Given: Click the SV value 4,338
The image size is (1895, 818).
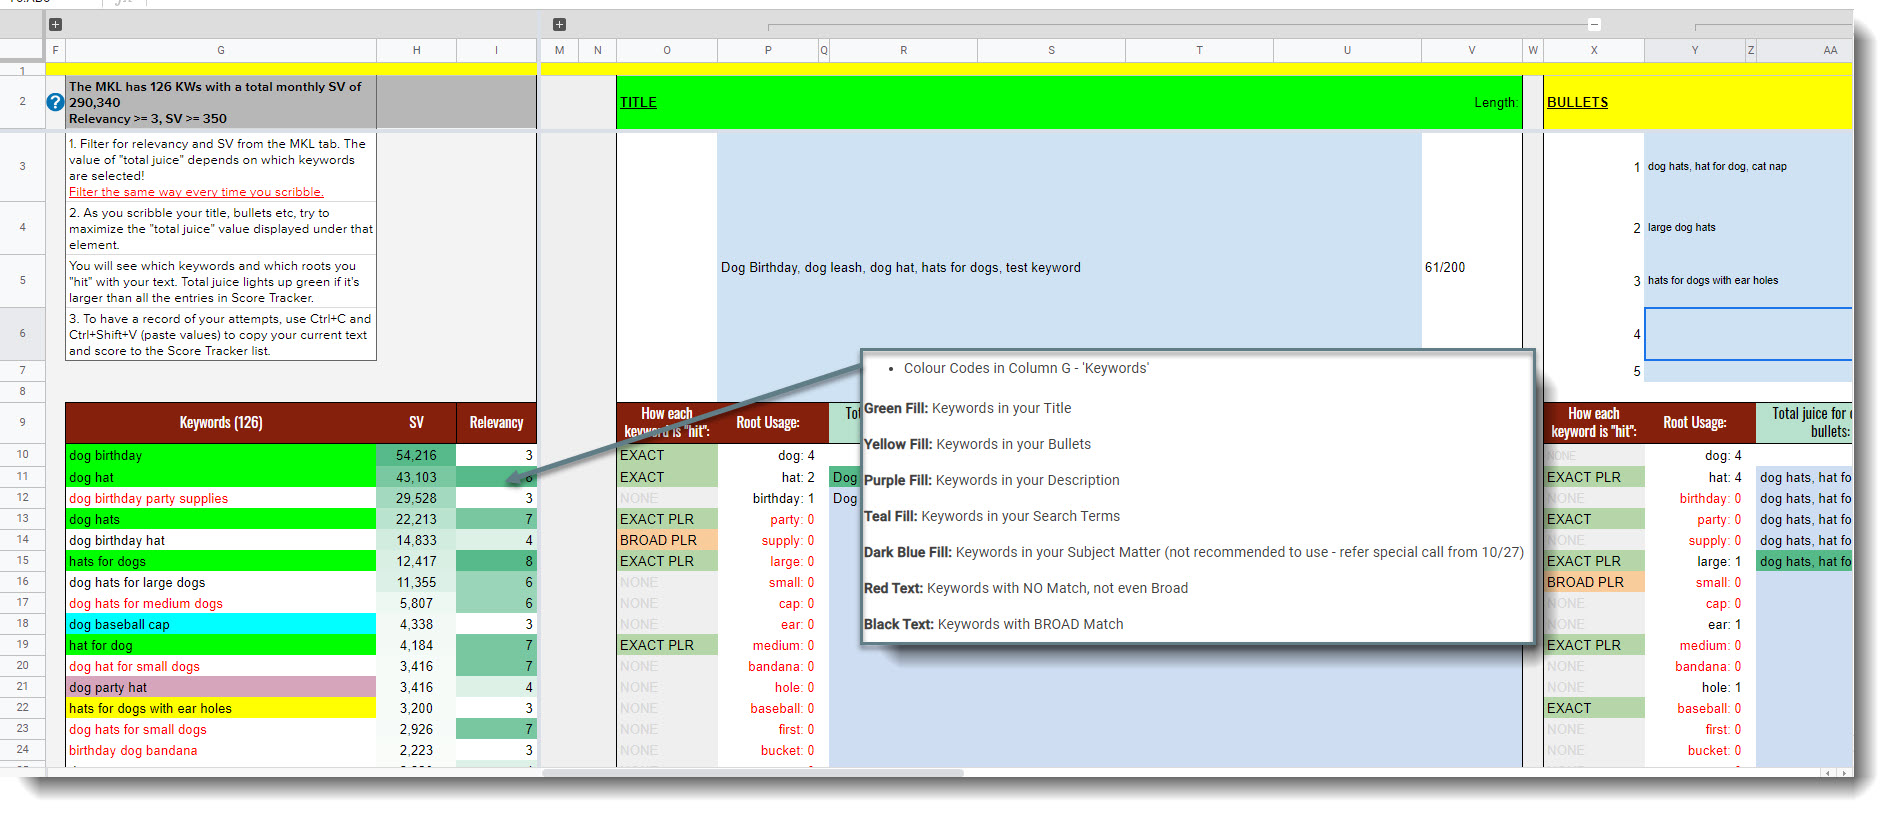Looking at the screenshot, I should coord(416,624).
